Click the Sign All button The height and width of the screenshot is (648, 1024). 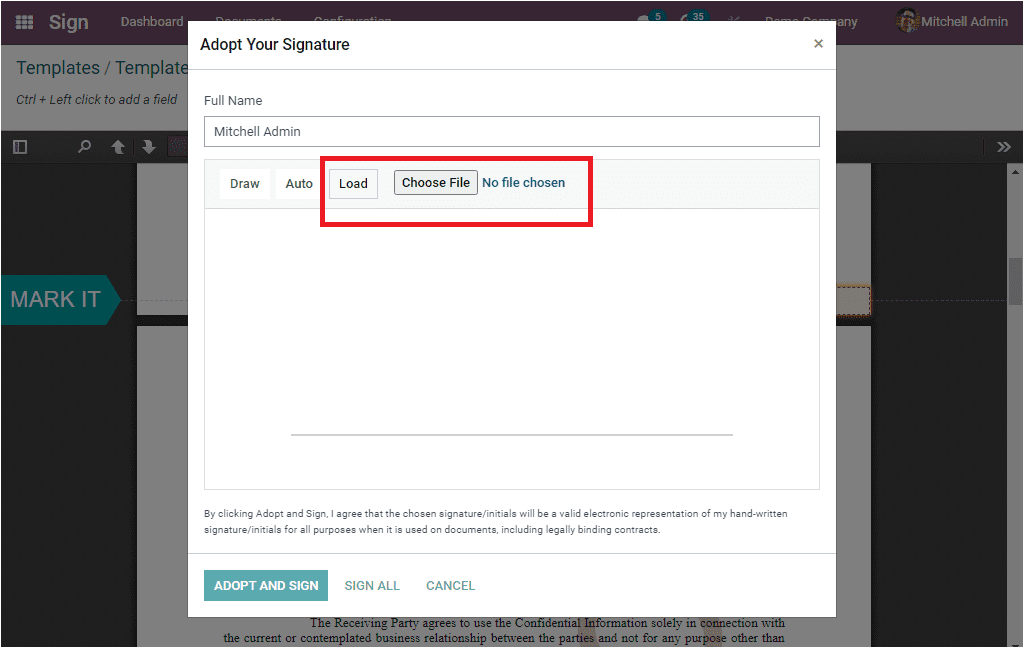click(372, 586)
